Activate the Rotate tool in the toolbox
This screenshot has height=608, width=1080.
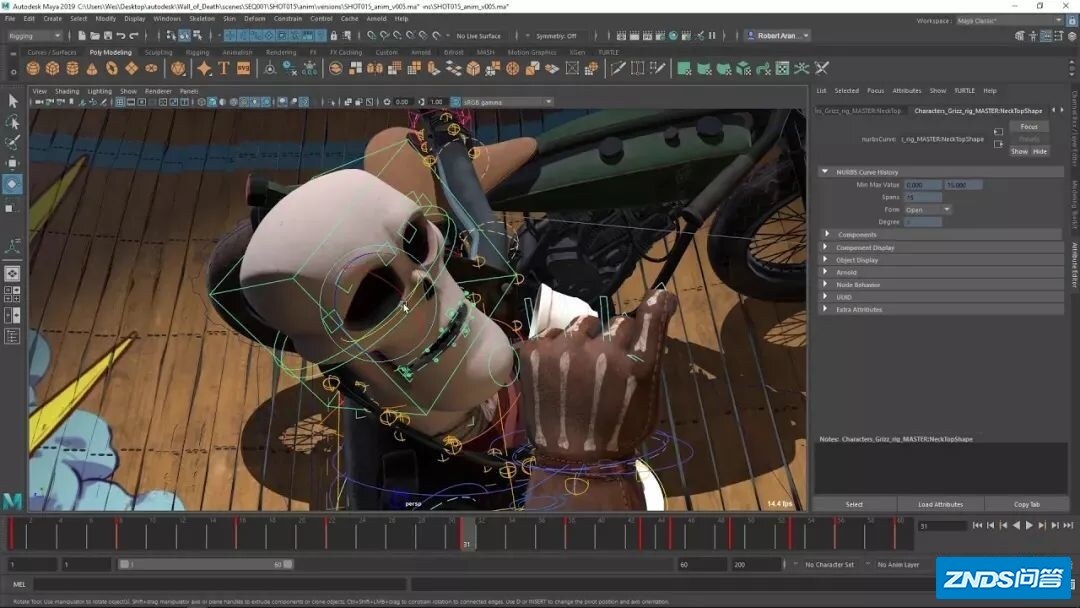tap(12, 184)
